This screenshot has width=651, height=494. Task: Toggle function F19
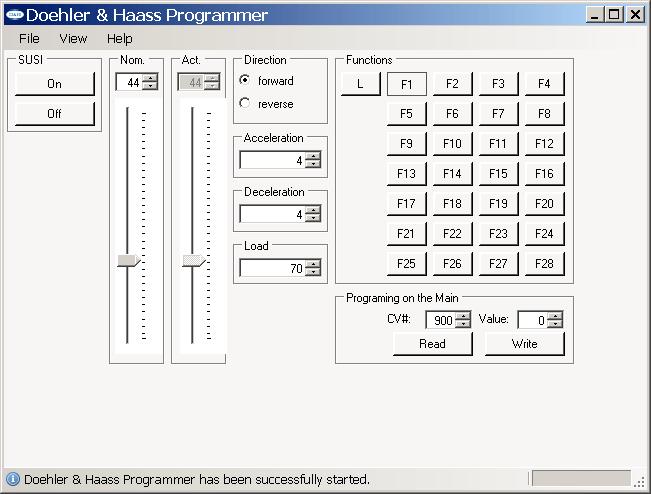(498, 204)
